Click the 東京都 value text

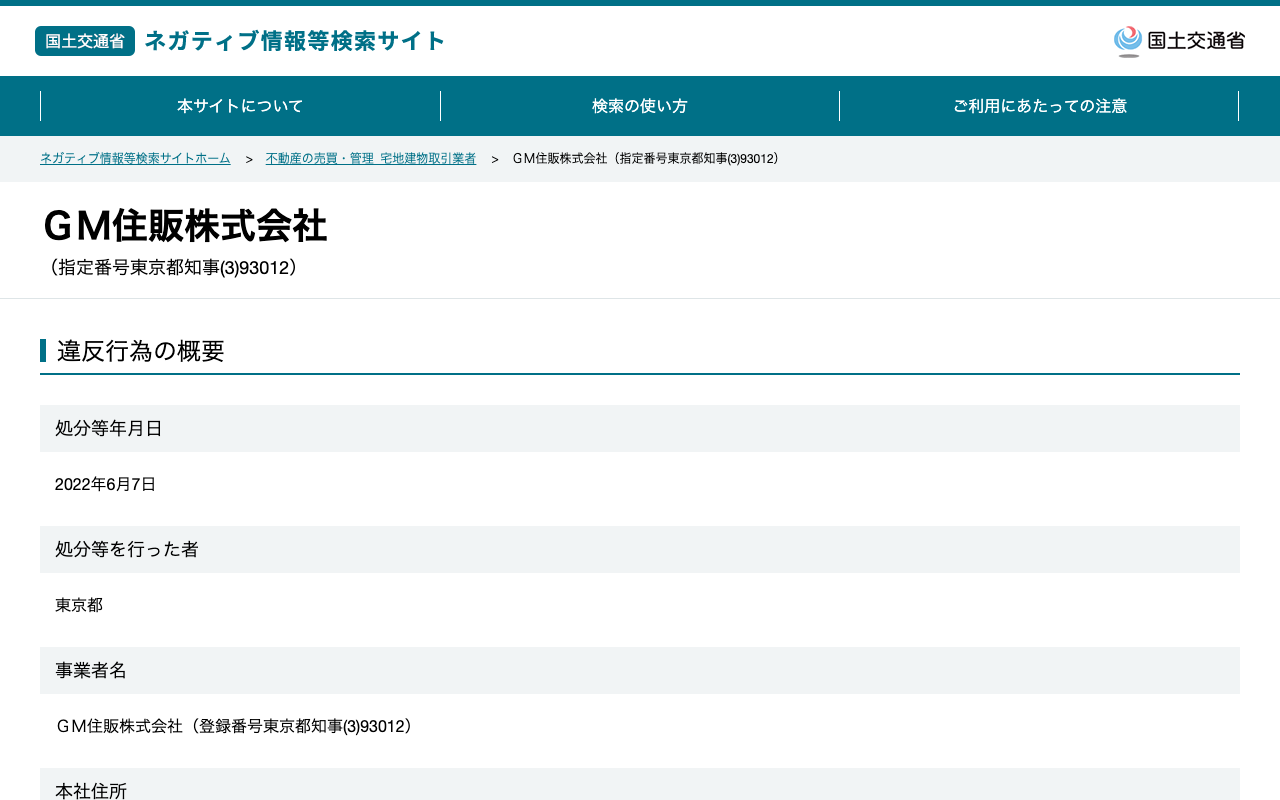tap(79, 606)
